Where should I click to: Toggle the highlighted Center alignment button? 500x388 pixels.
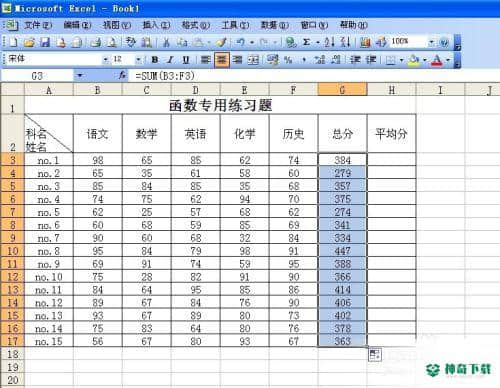(x=222, y=60)
